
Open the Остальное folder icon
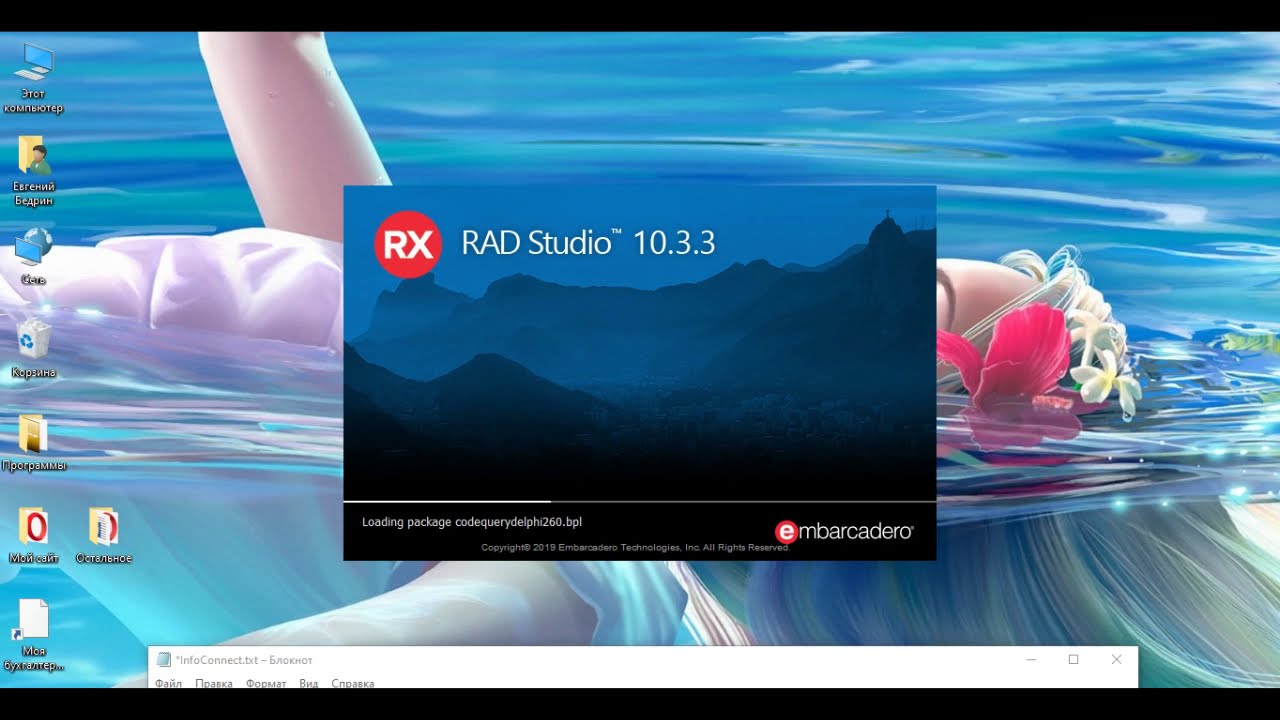click(103, 535)
